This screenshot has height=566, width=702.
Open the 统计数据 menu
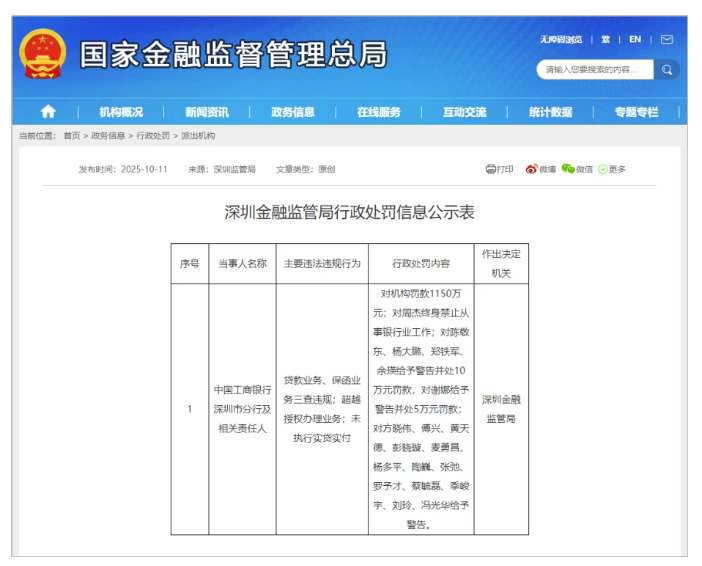tap(551, 112)
